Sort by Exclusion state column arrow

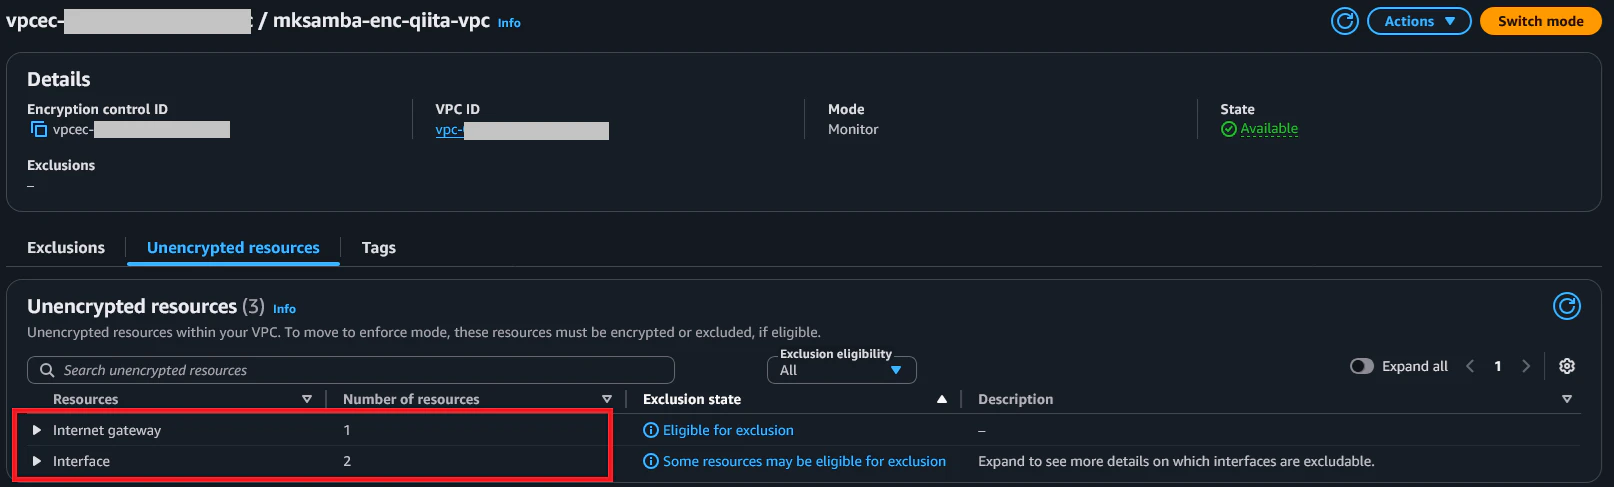[941, 399]
